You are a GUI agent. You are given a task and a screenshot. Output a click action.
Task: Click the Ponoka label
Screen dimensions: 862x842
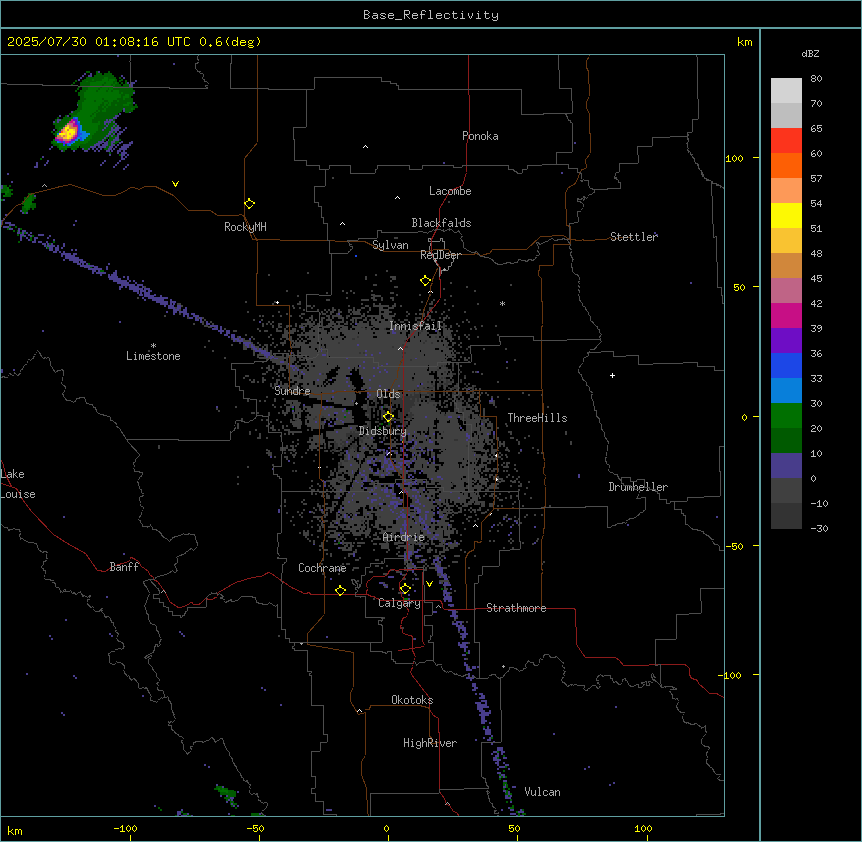point(480,136)
